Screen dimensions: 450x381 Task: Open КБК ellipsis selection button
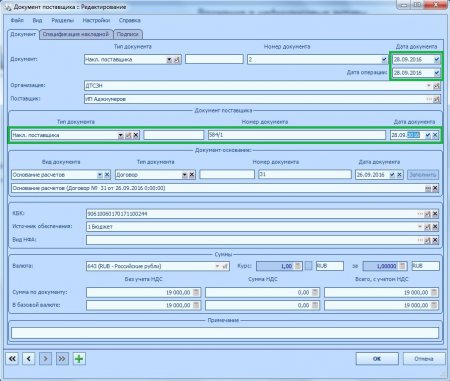420,214
